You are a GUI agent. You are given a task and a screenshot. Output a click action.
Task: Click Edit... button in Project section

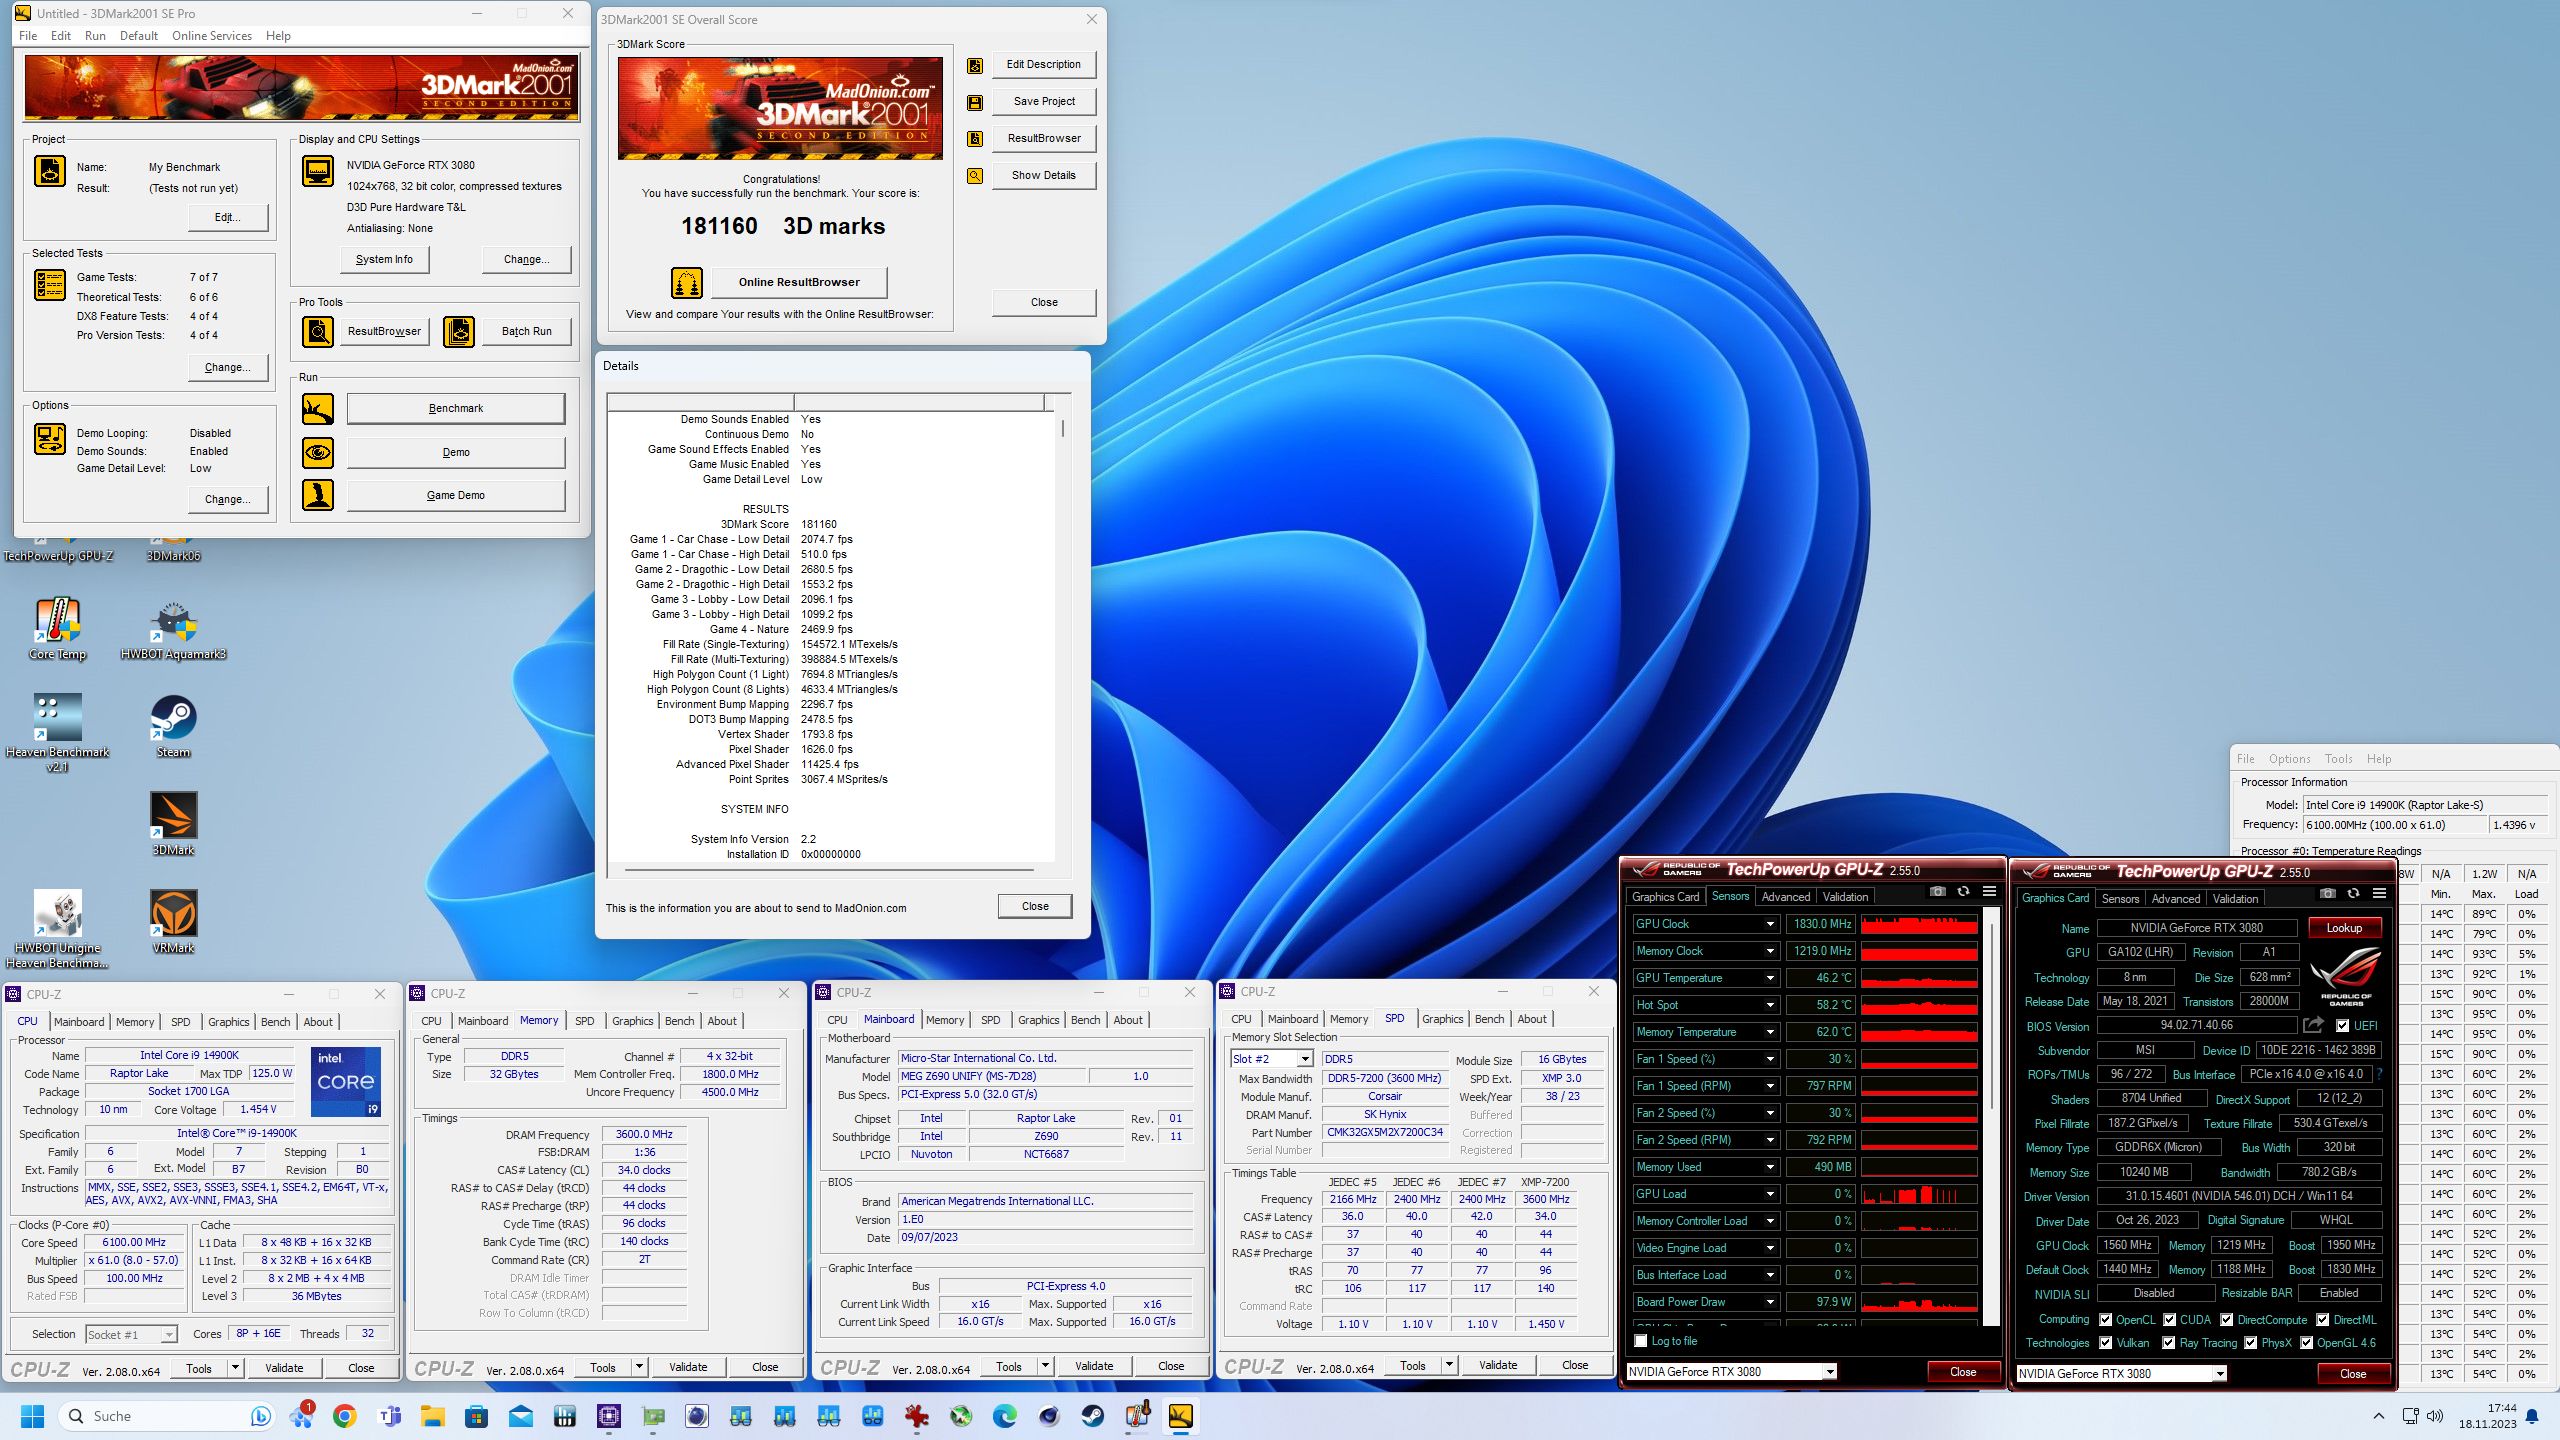point(228,218)
